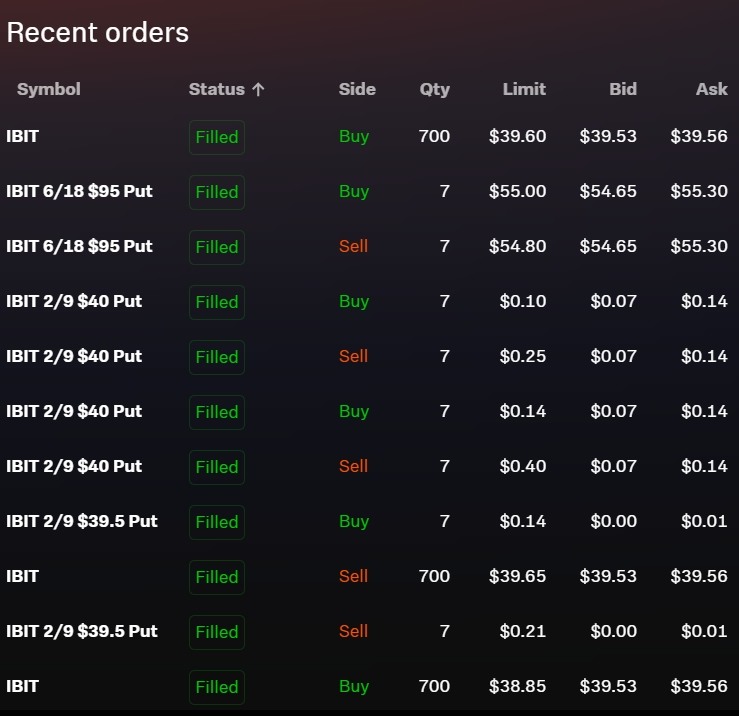Screen dimensions: 739x716
Task: Click the Status sort arrow icon
Action: (x=258, y=90)
